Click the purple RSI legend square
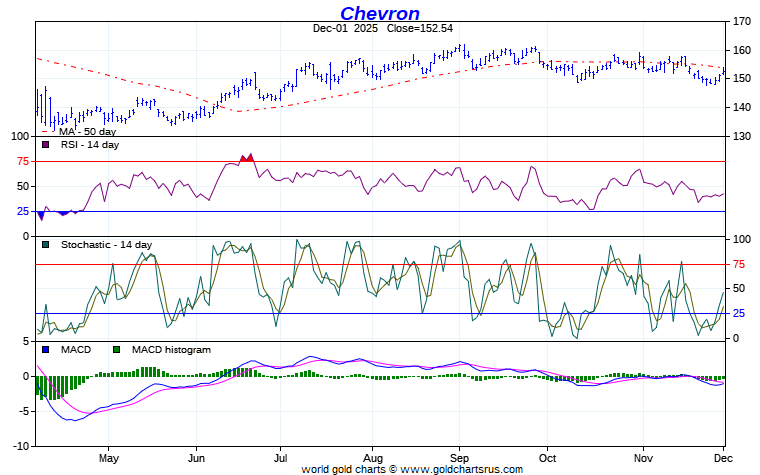 [45, 145]
